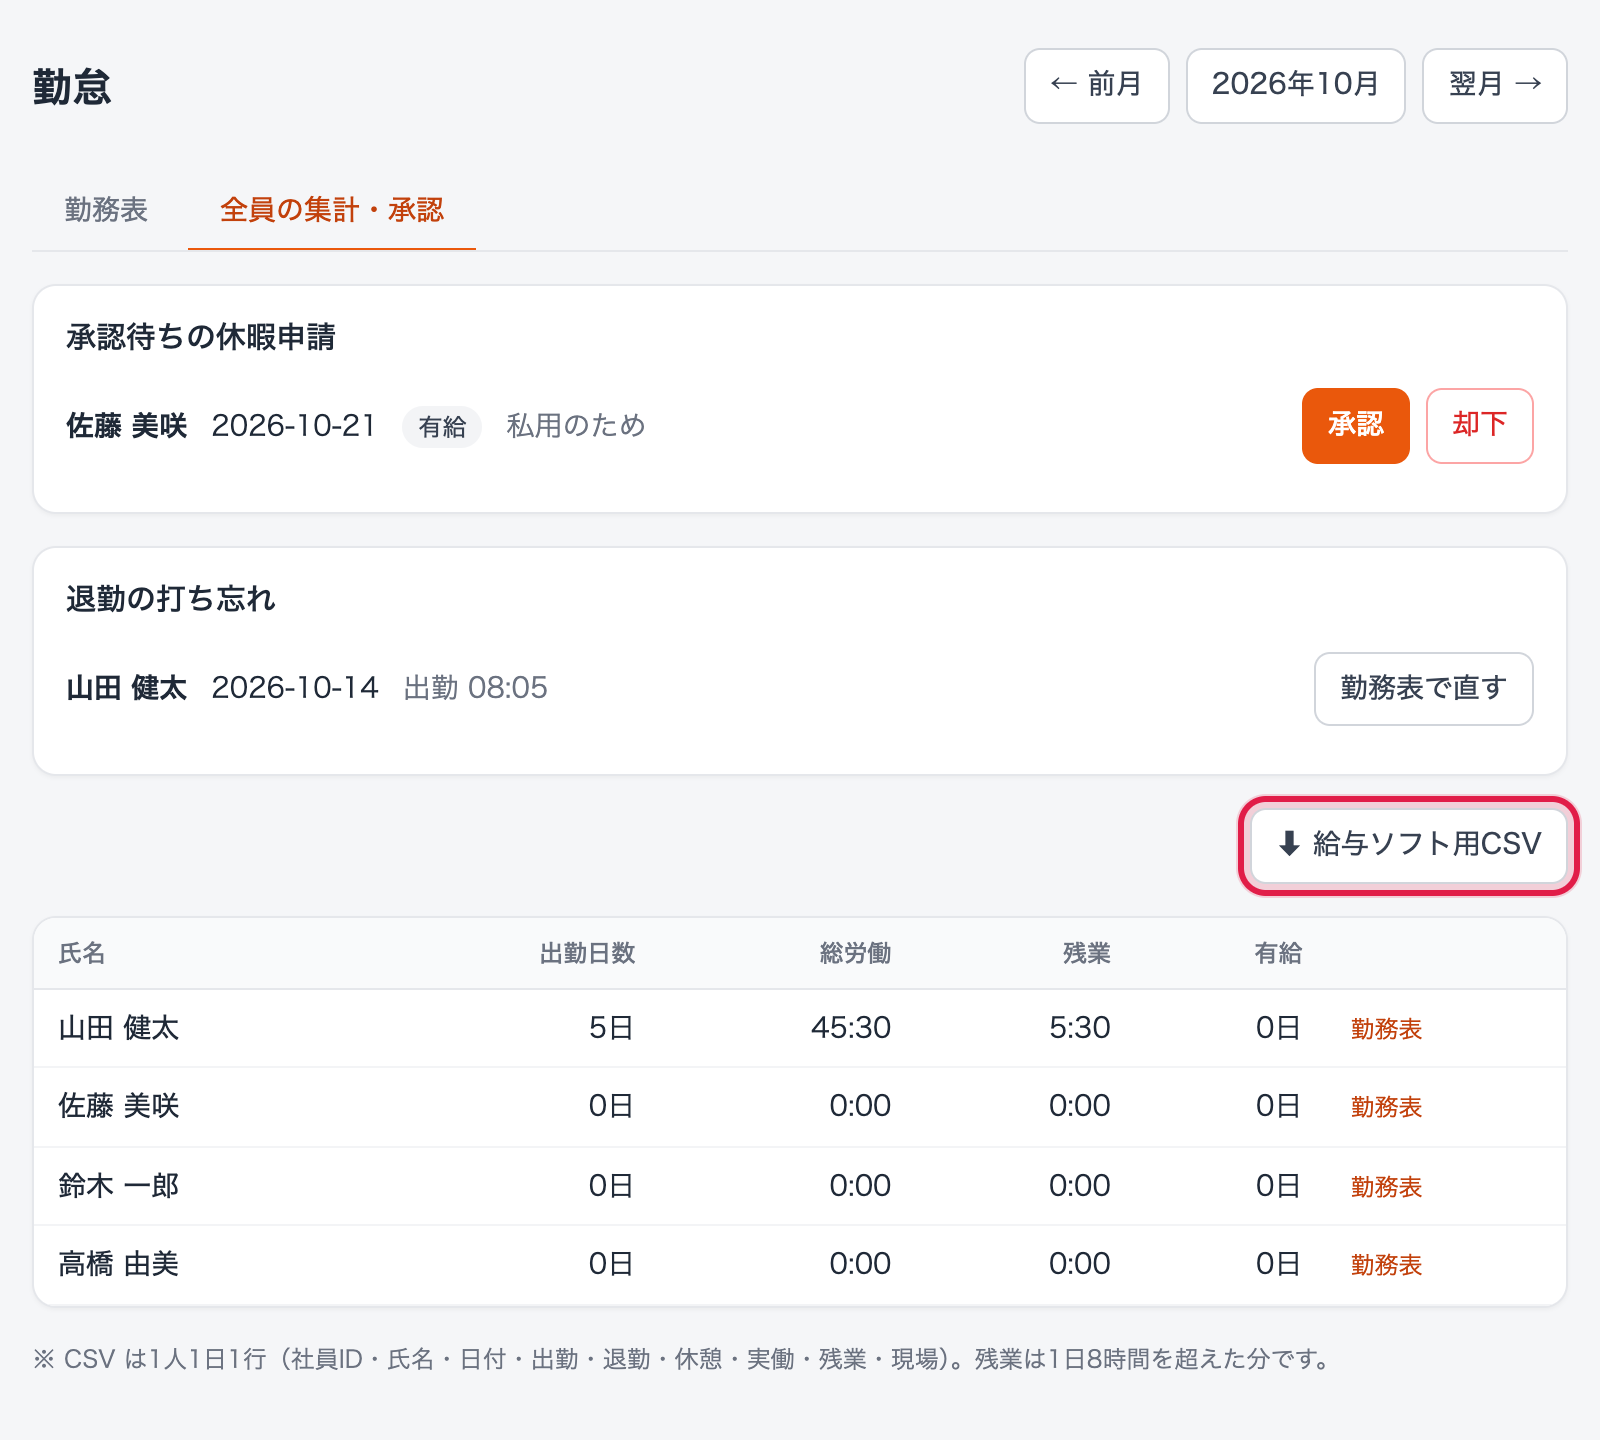Click the leave request date 2026-10-21
The width and height of the screenshot is (1600, 1440).
click(x=294, y=426)
